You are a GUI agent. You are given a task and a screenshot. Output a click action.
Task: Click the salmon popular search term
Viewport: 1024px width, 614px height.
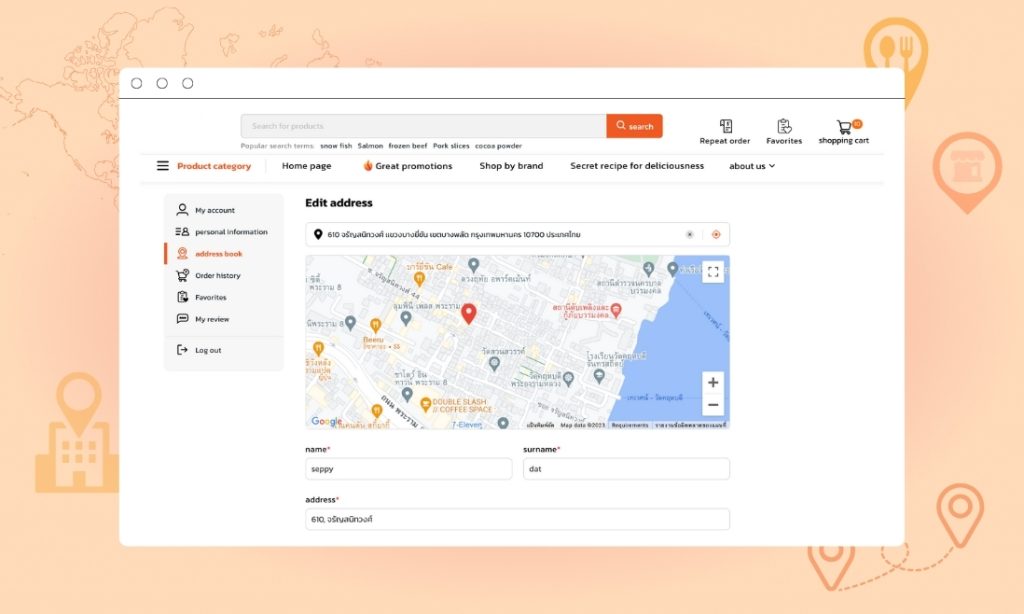[x=370, y=146]
